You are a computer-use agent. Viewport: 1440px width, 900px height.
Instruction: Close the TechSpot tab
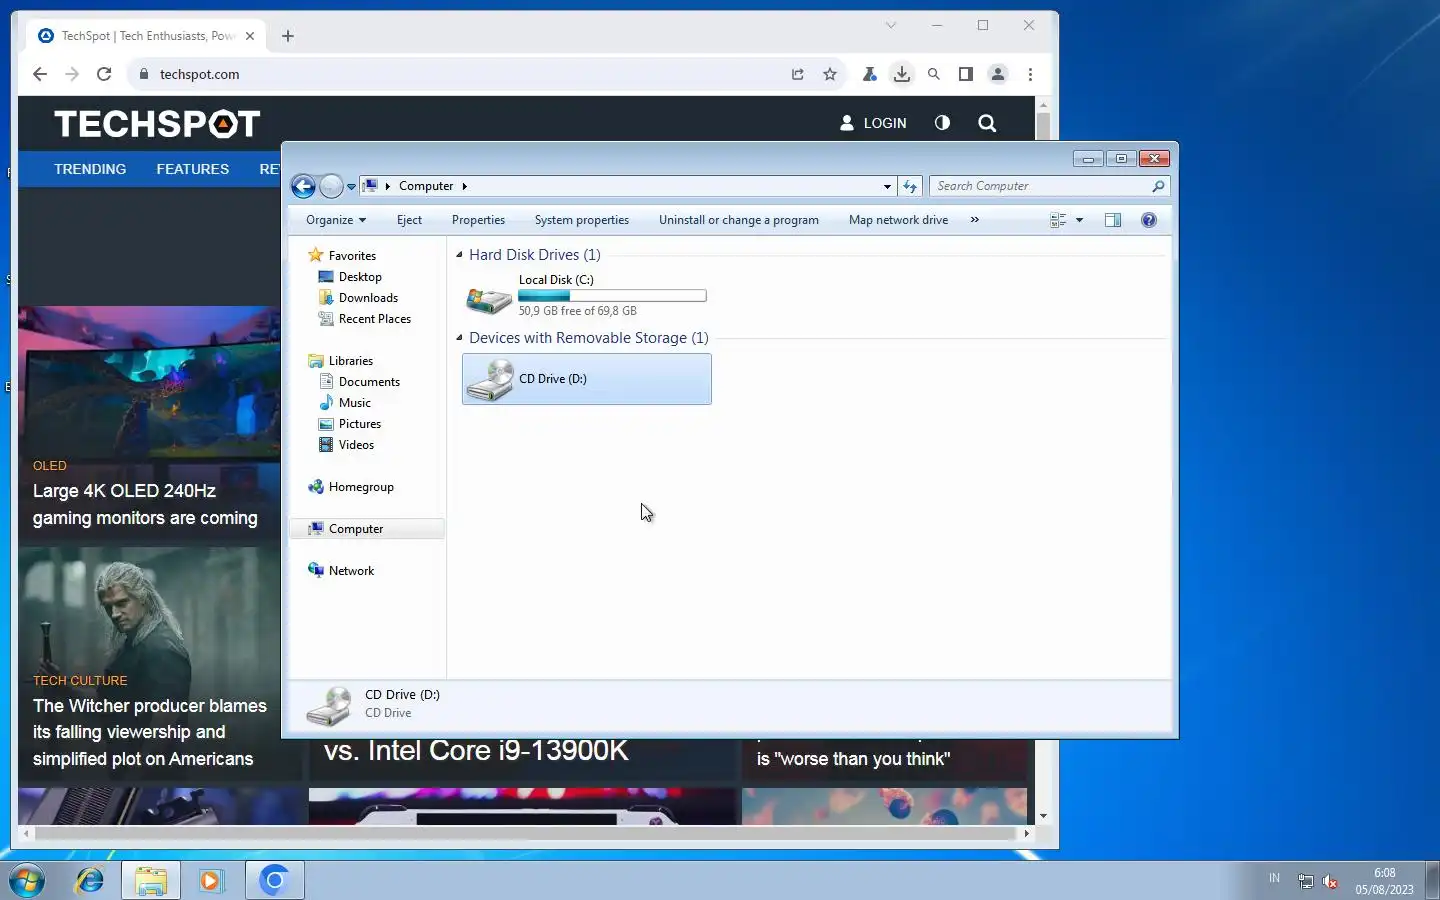[250, 36]
